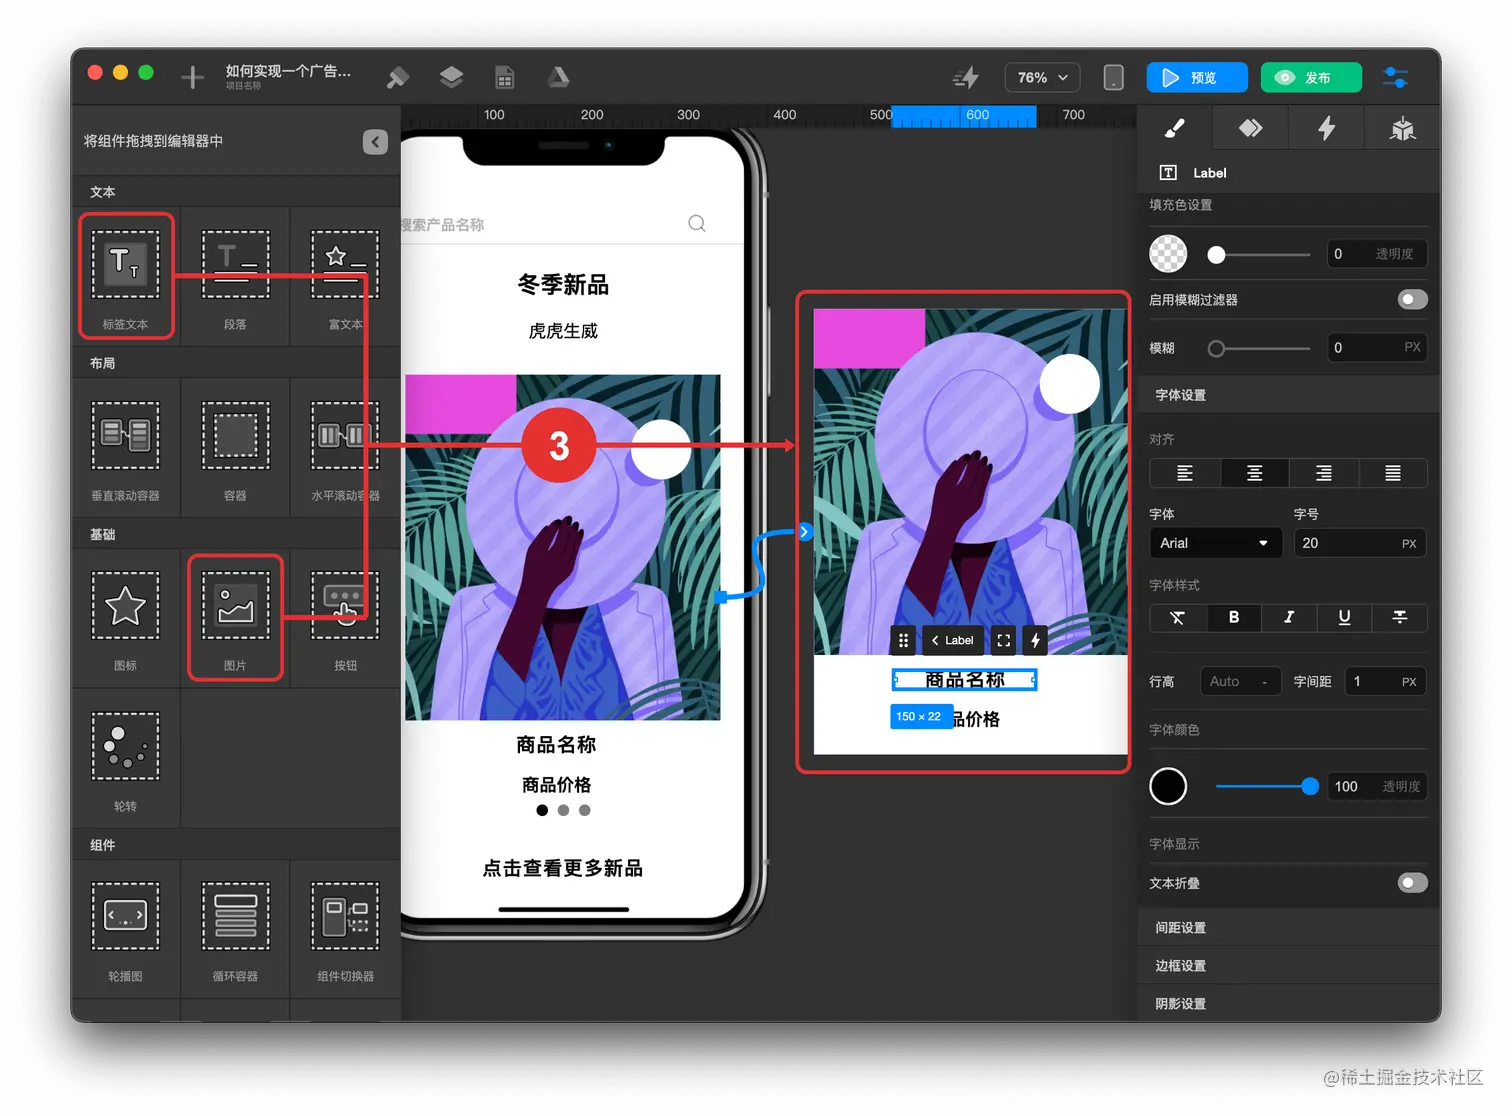Toggle the phone device frame icon
The image size is (1512, 1116).
pos(1113,77)
